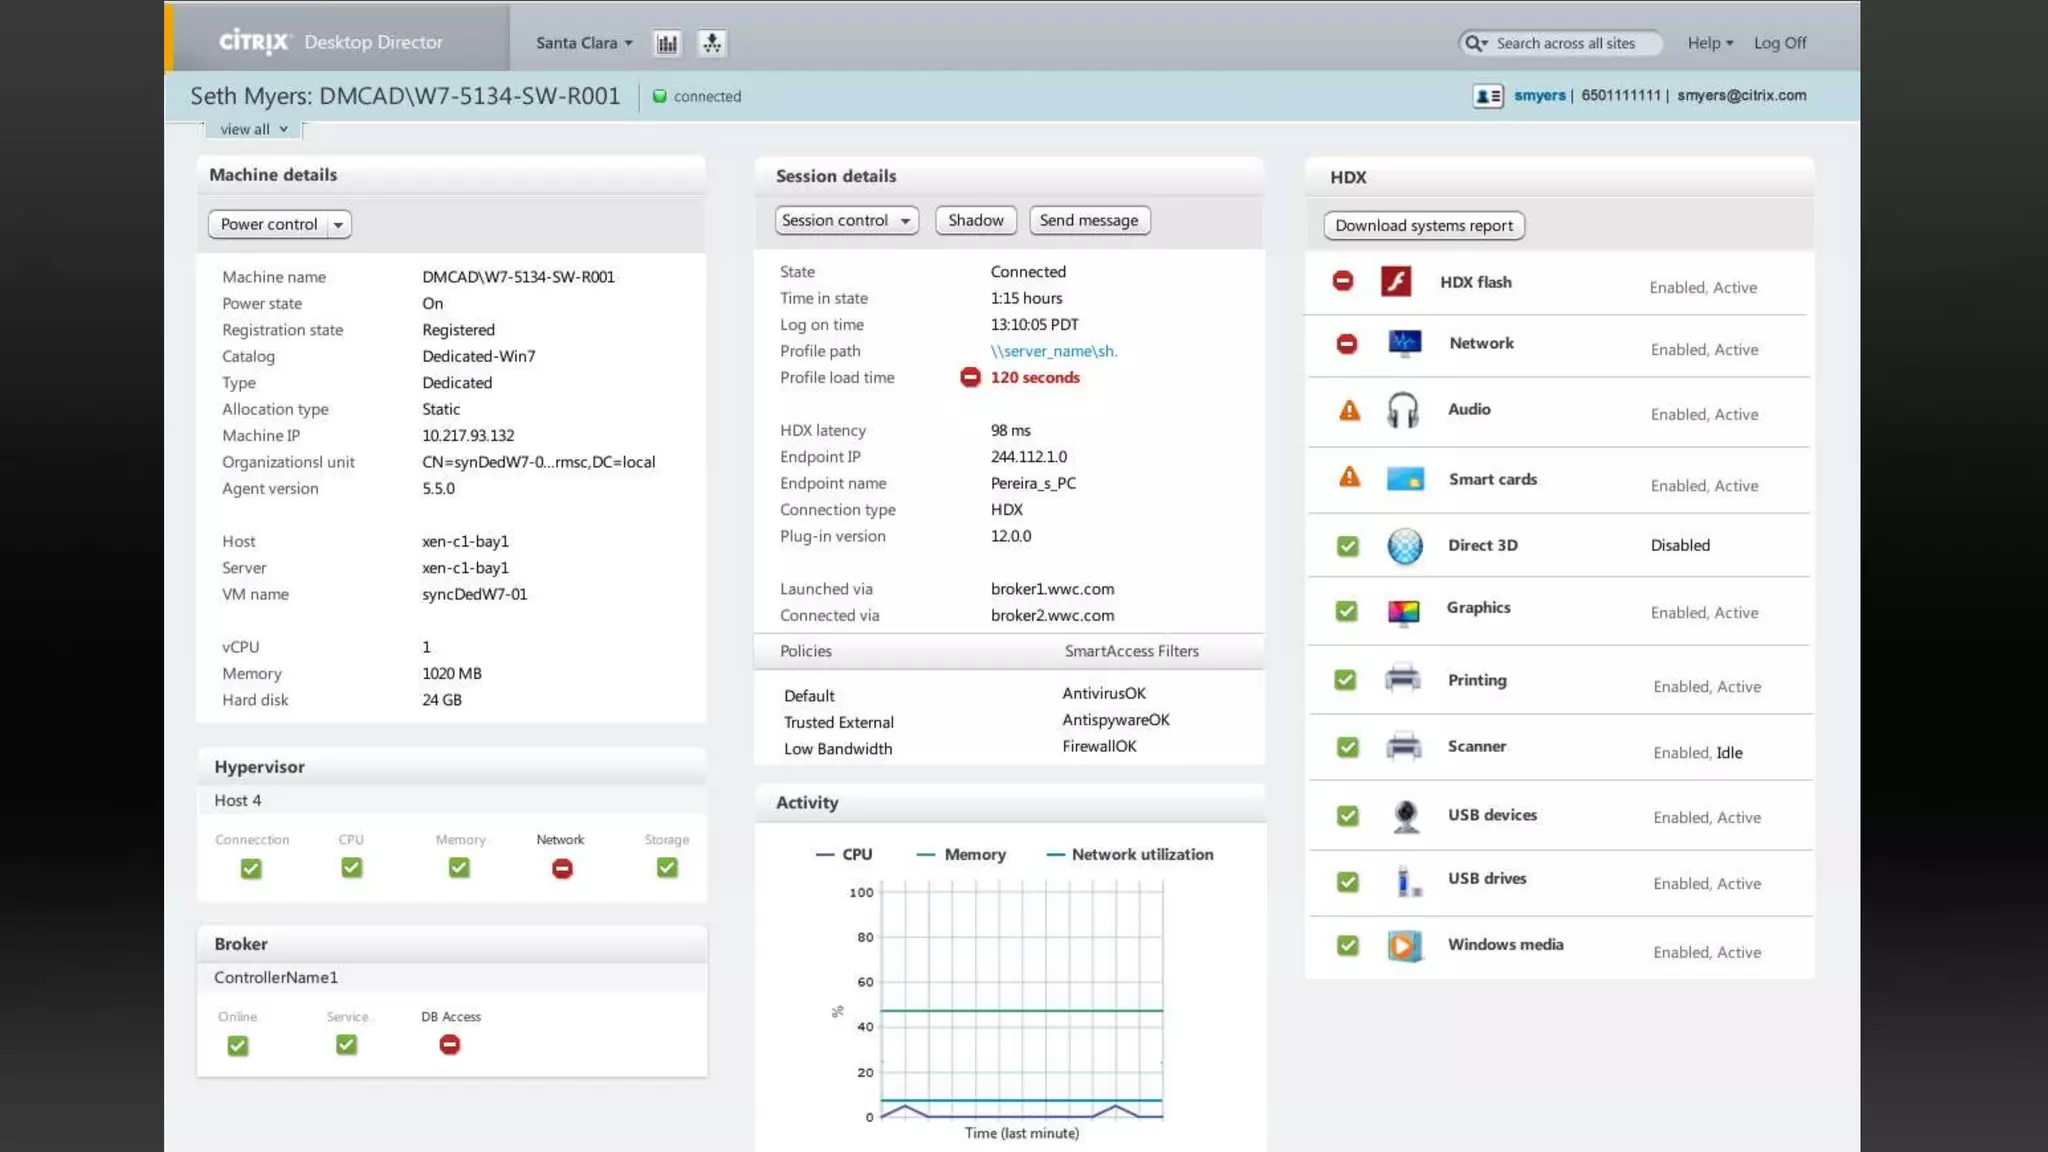The height and width of the screenshot is (1152, 2048).
Task: Click the site topology icon beside chart
Action: point(711,43)
